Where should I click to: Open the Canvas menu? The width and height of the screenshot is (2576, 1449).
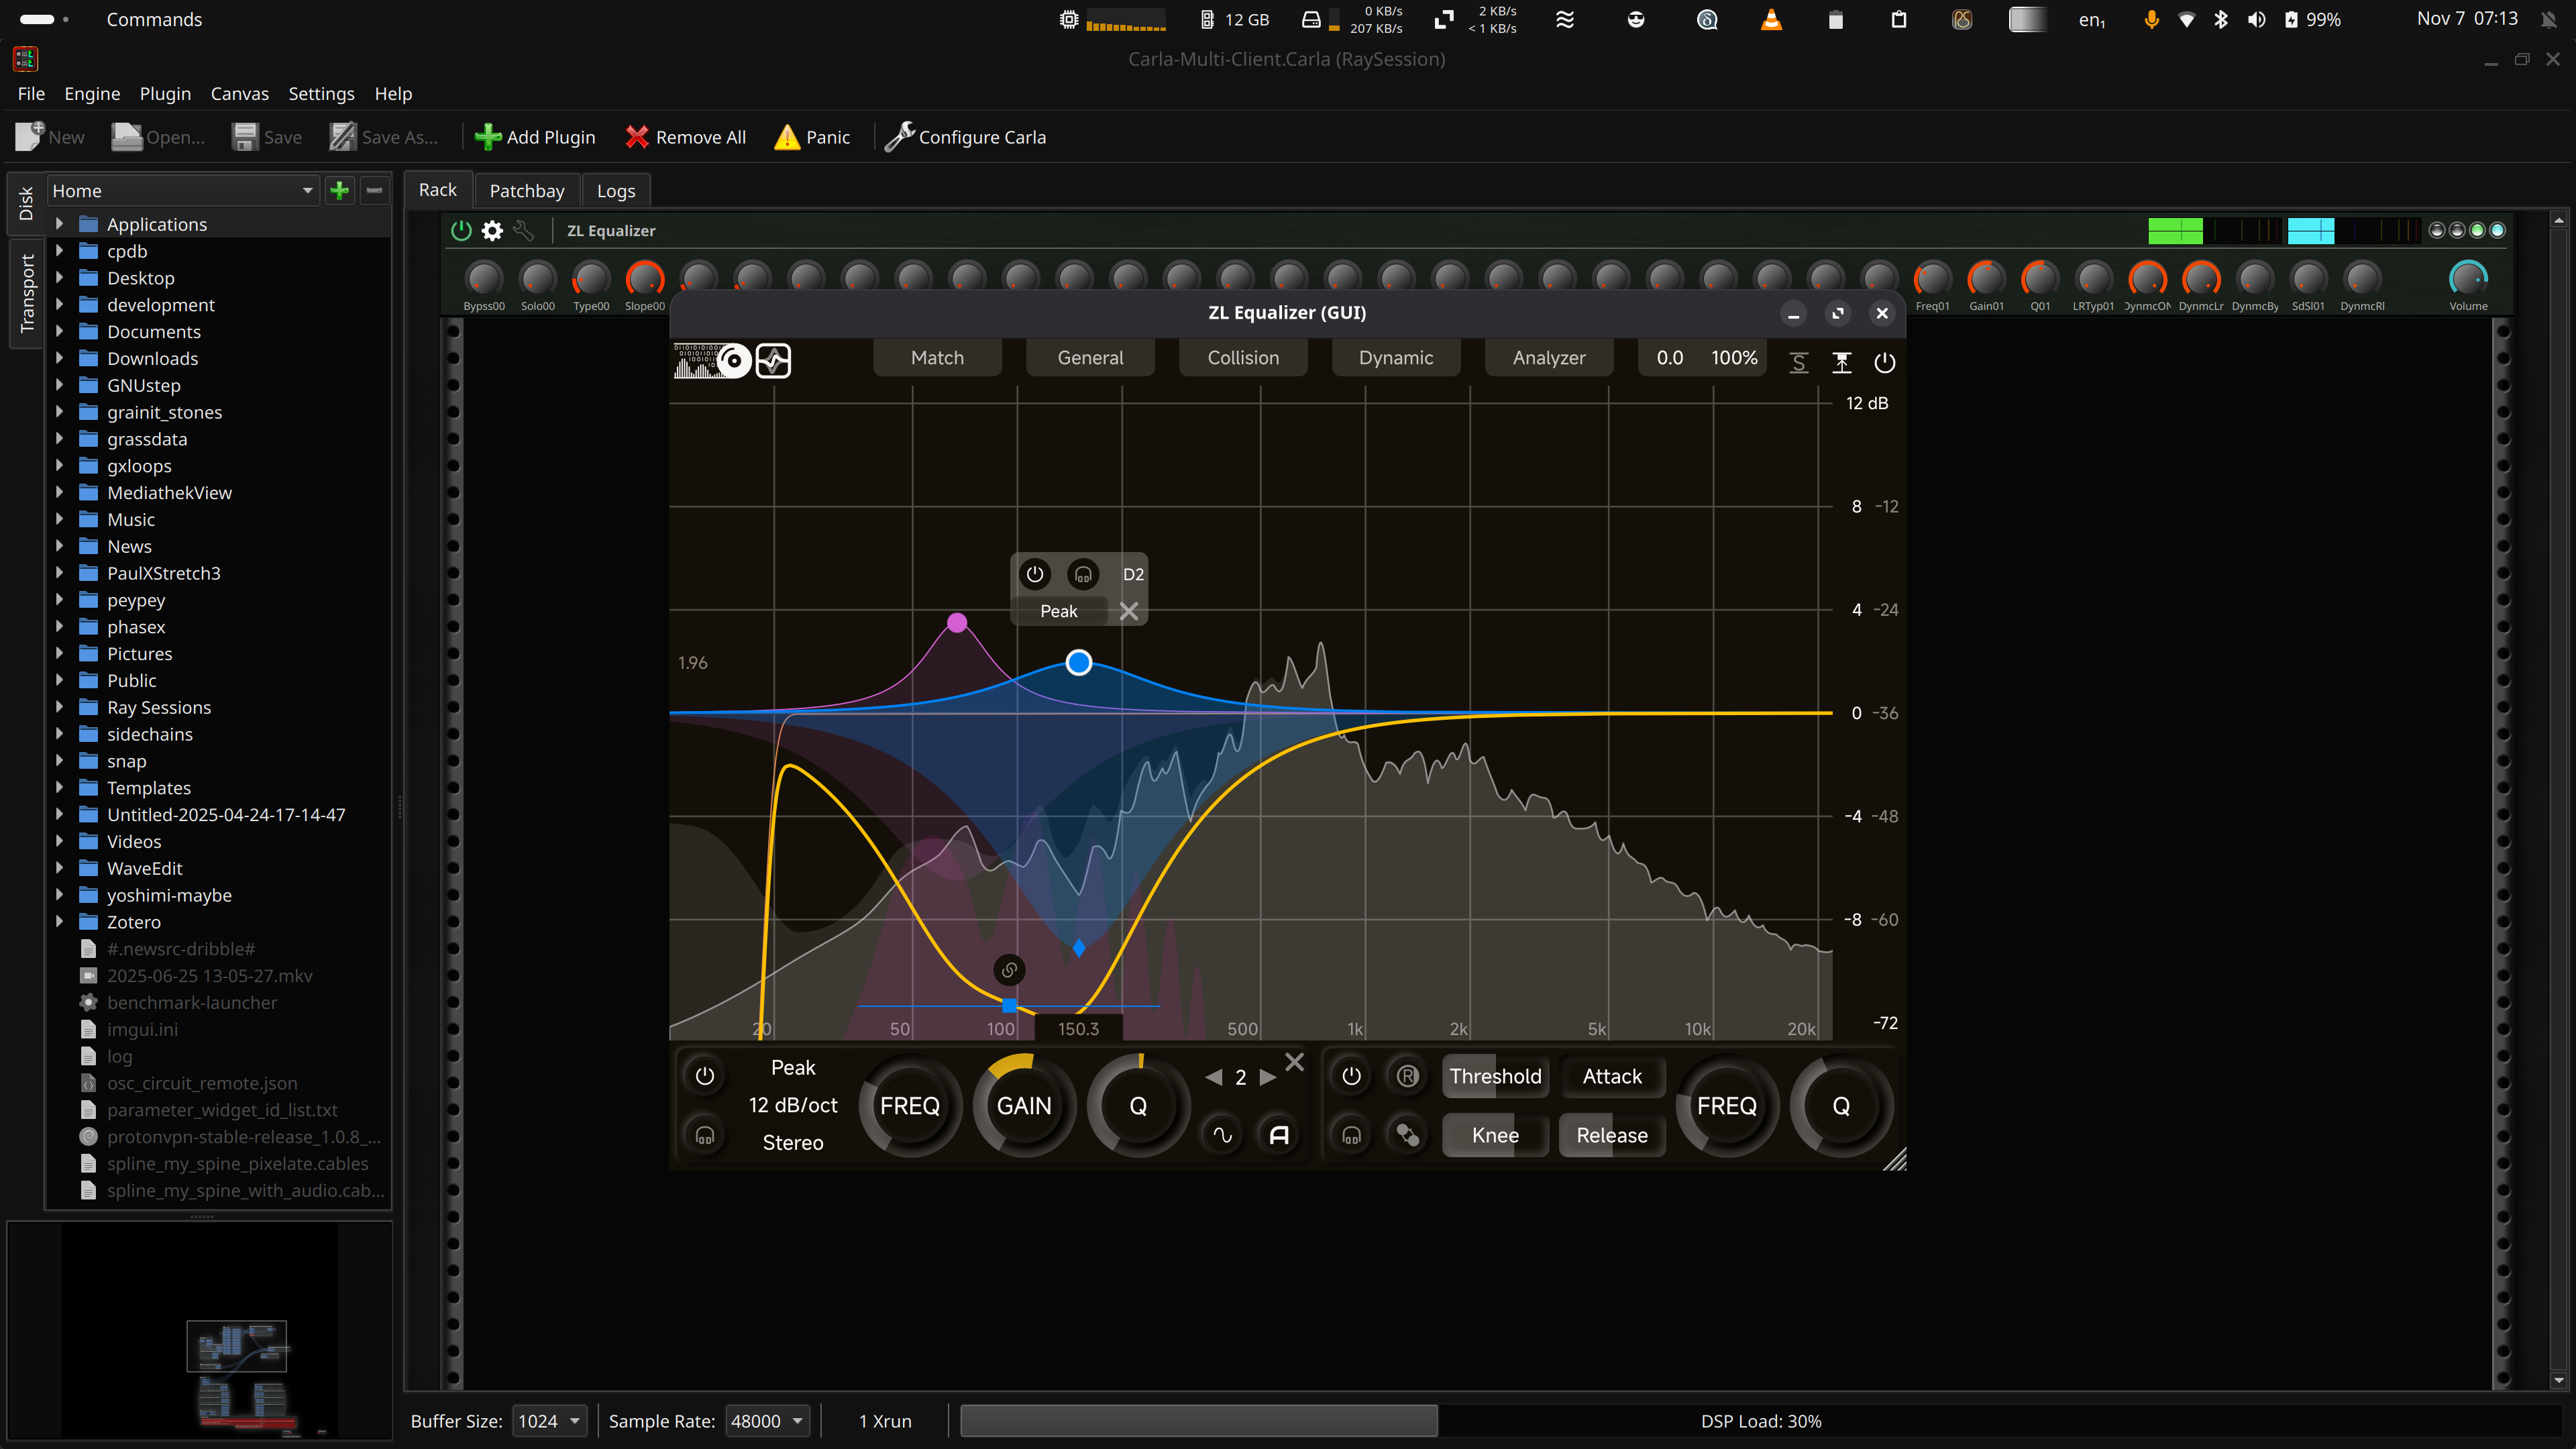(x=239, y=93)
